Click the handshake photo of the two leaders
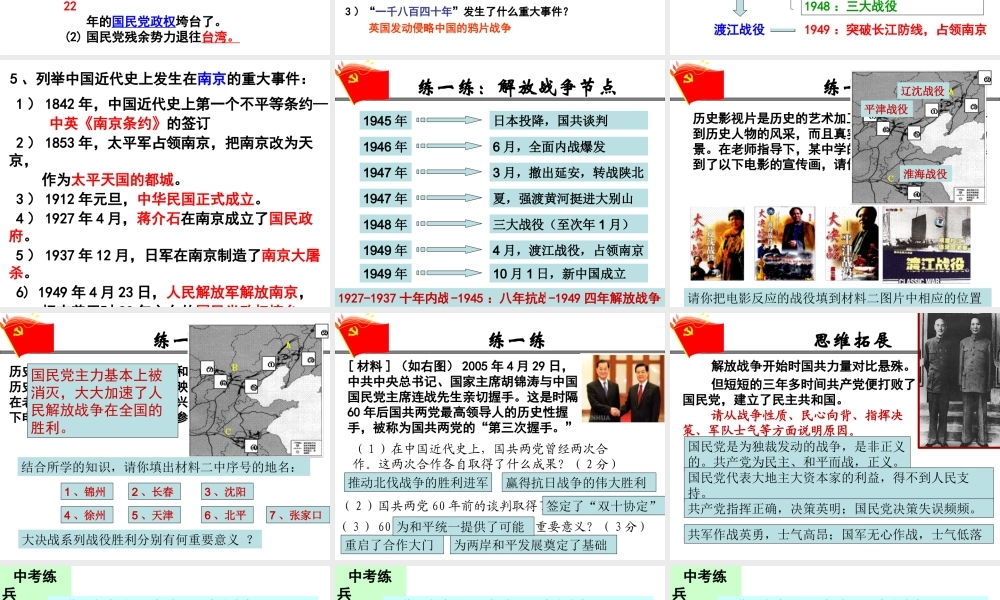 point(622,389)
